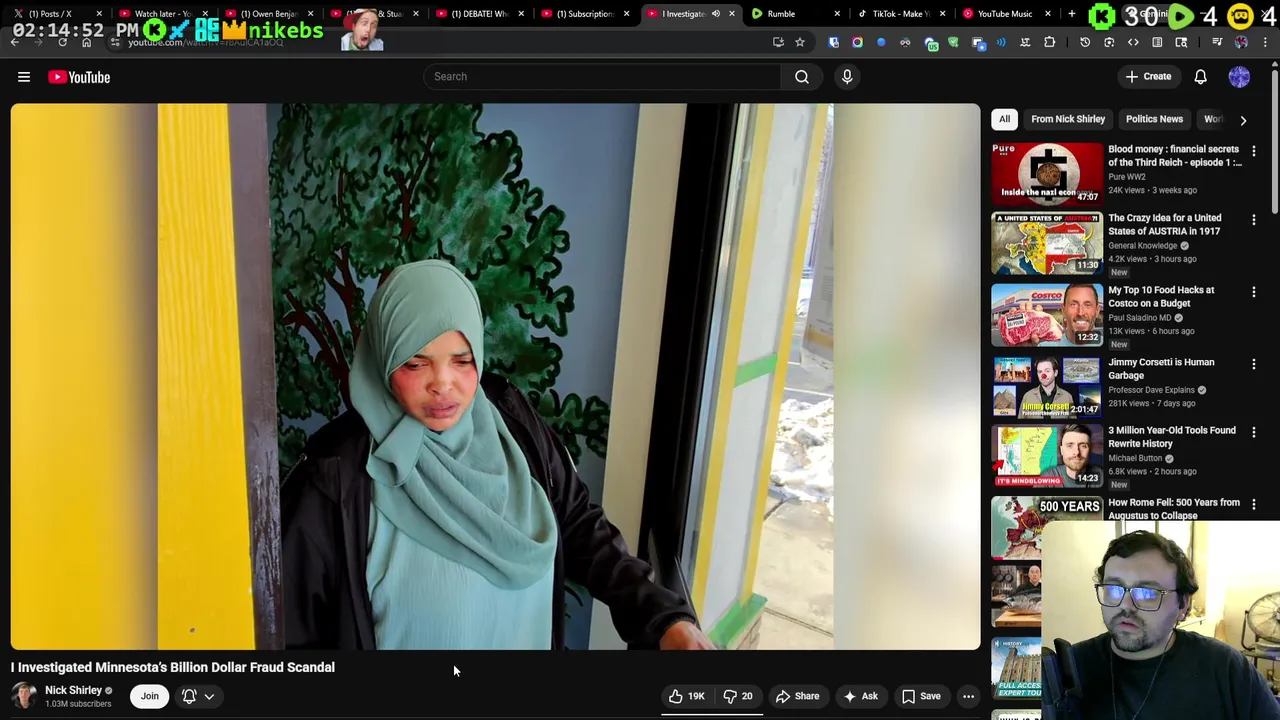This screenshot has height=720, width=1280.
Task: Open options for Jimmy Corsetti video
Action: pos(1254,364)
